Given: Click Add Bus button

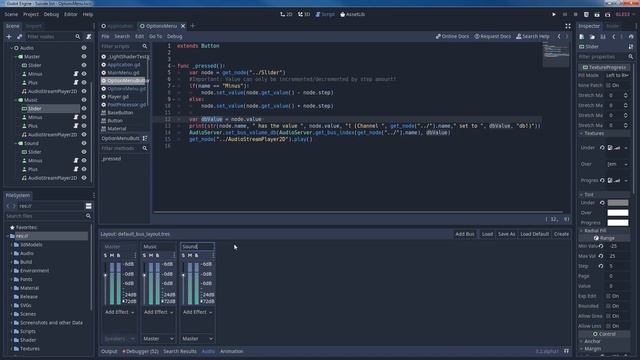Looking at the screenshot, I should pos(465,234).
